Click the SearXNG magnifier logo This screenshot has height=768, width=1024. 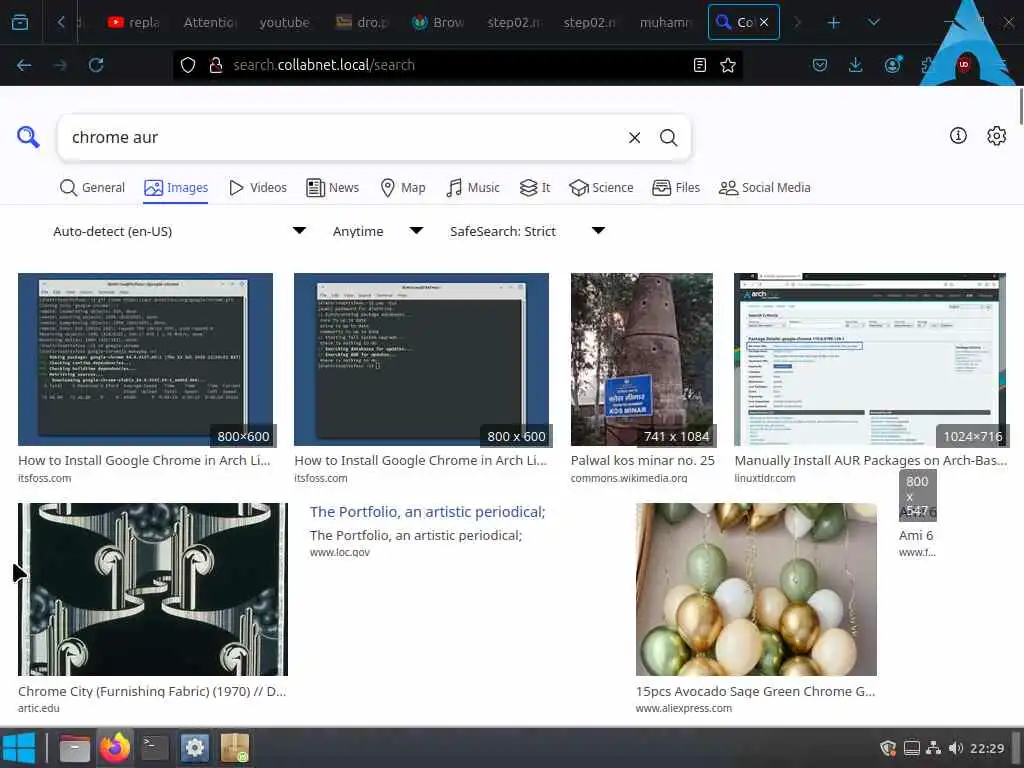pos(28,137)
